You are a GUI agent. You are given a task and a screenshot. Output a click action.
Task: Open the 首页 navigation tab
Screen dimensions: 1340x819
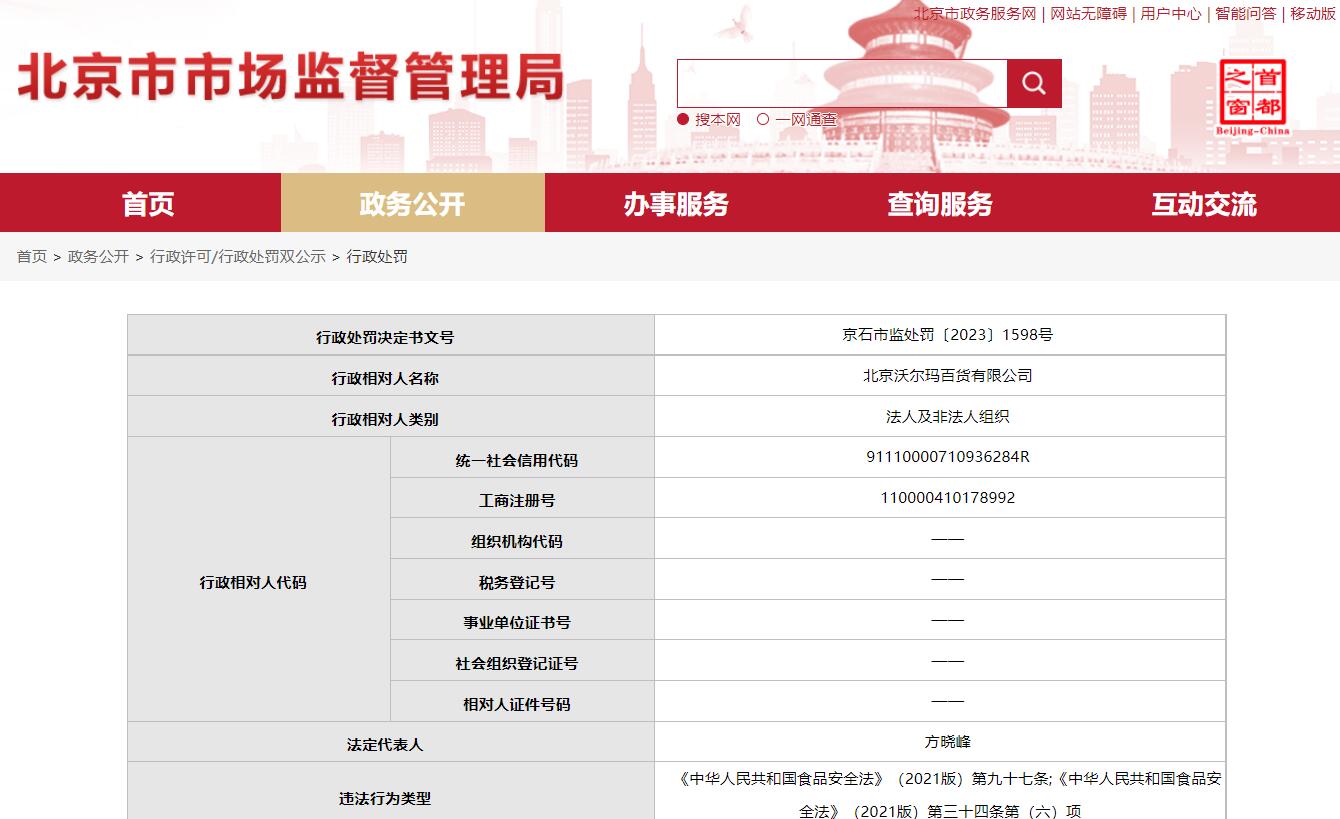pyautogui.click(x=148, y=203)
